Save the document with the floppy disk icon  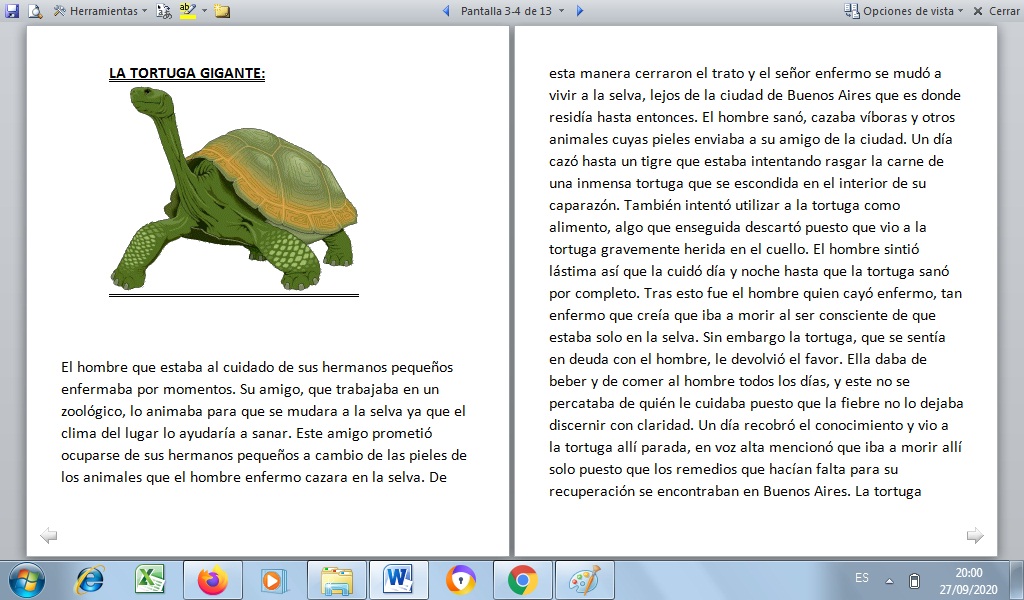click(x=12, y=10)
